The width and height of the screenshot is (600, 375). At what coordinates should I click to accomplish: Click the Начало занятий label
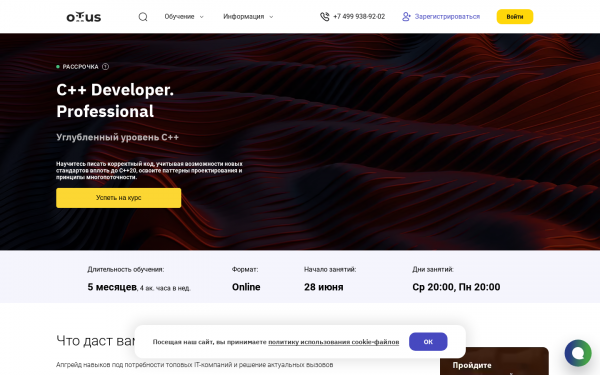tap(330, 269)
